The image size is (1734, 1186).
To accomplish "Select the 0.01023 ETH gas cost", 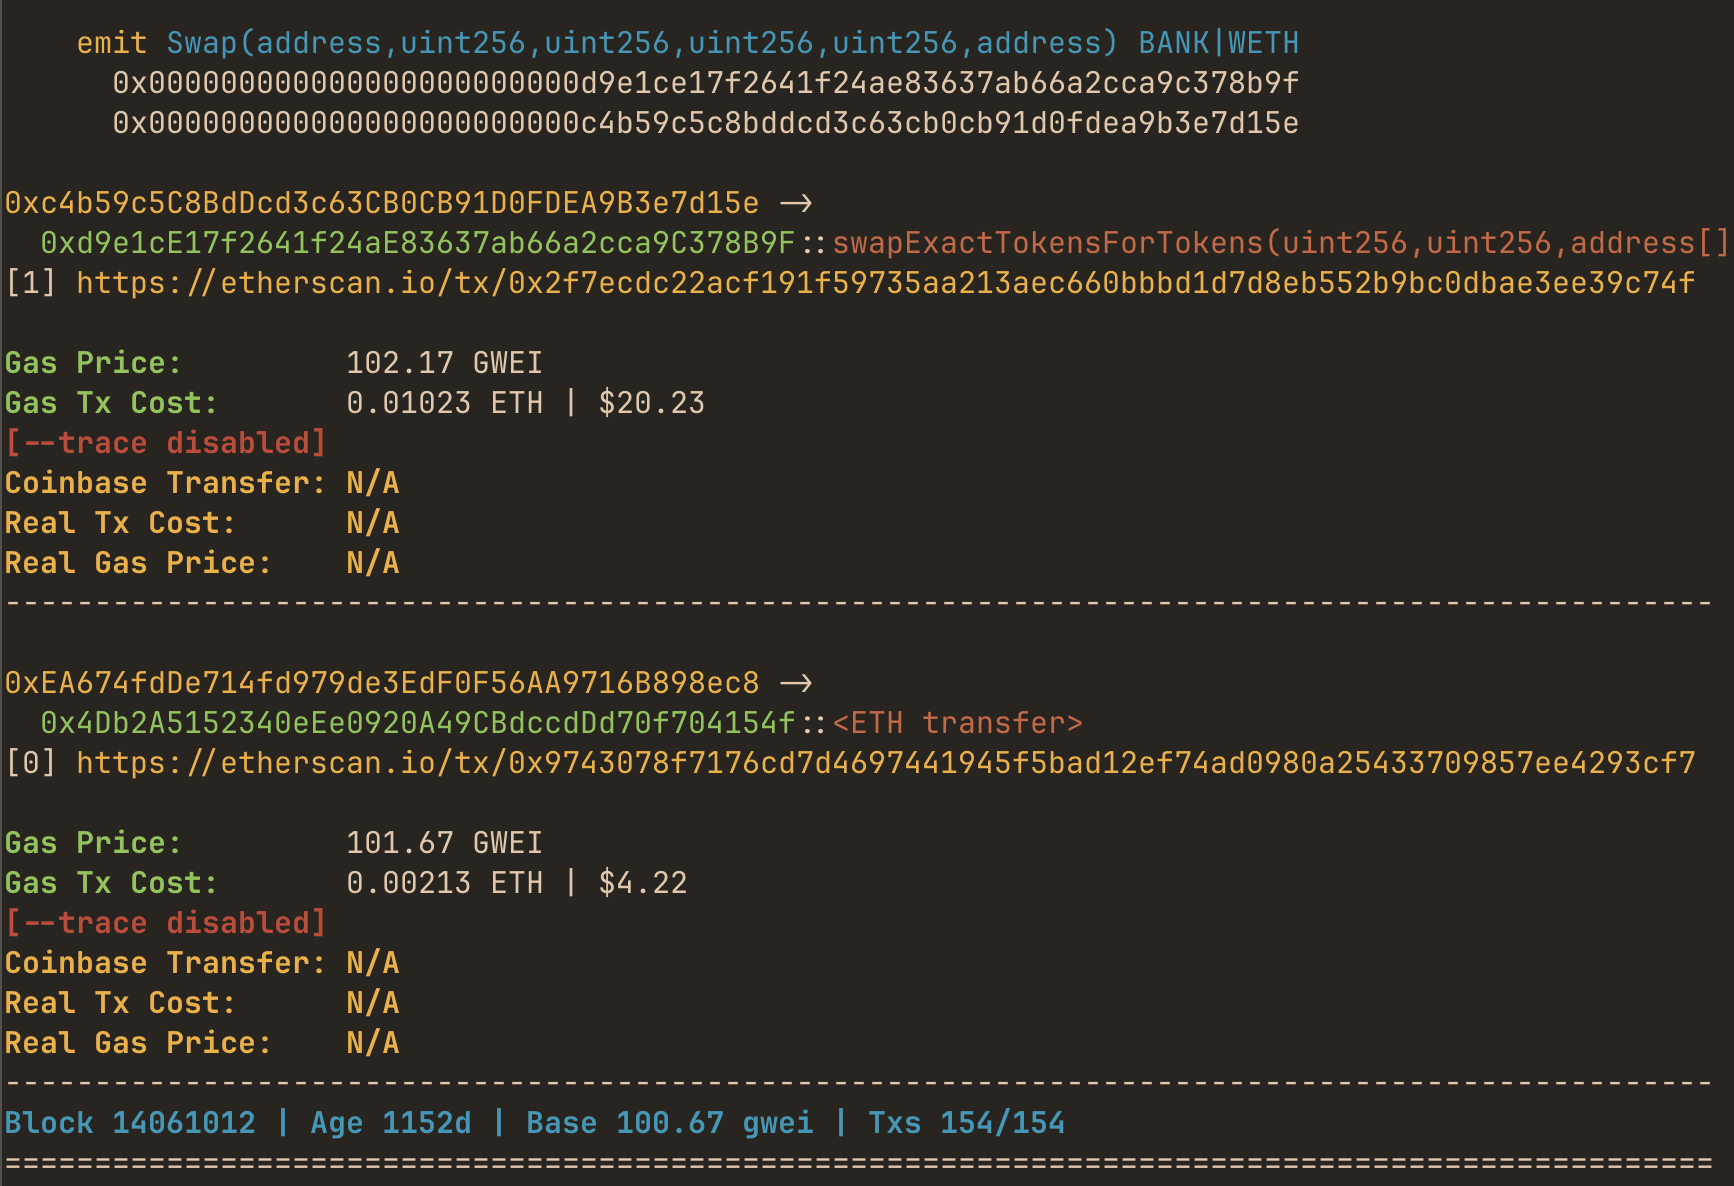I will point(445,403).
